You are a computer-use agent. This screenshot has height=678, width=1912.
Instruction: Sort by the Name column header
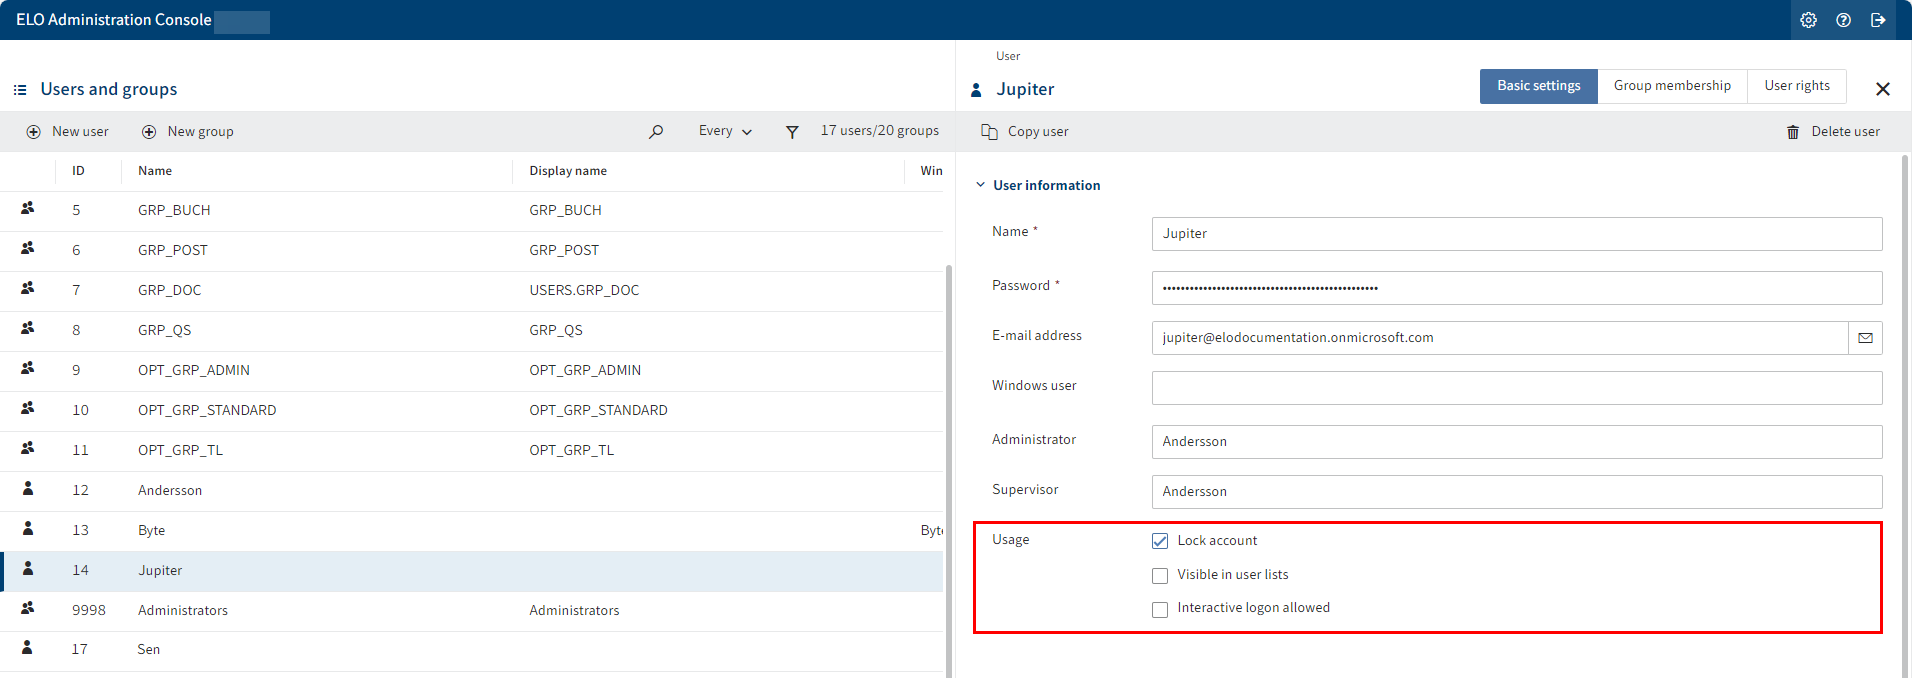[155, 171]
